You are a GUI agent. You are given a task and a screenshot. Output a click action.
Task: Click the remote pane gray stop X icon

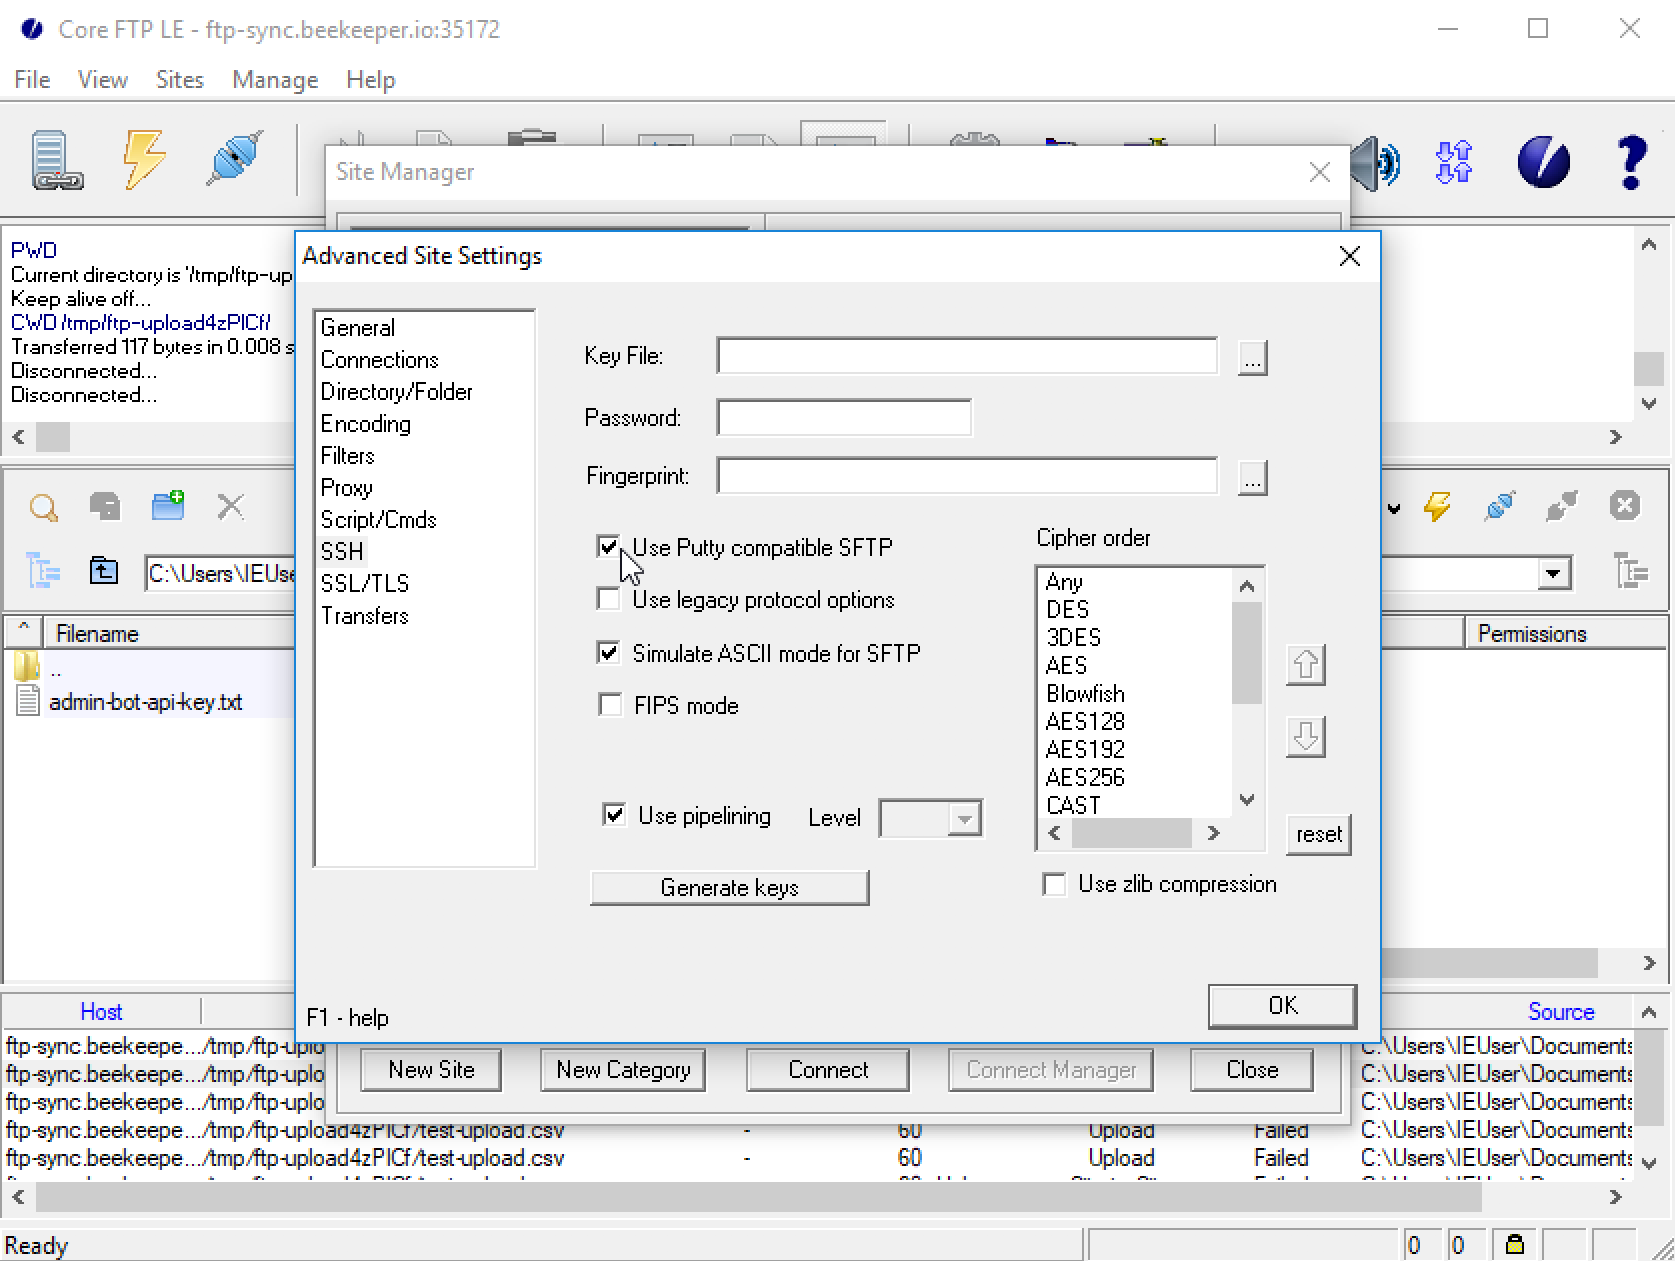[x=1625, y=506]
